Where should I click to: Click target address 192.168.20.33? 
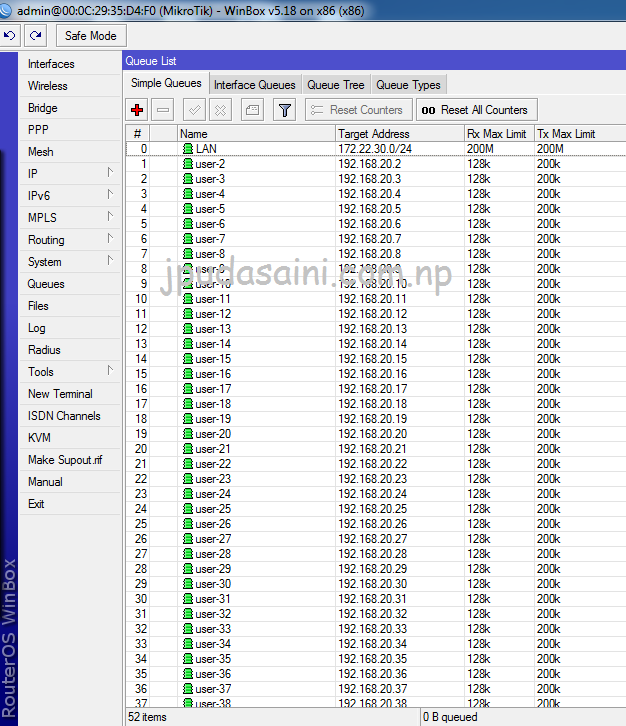tap(373, 629)
